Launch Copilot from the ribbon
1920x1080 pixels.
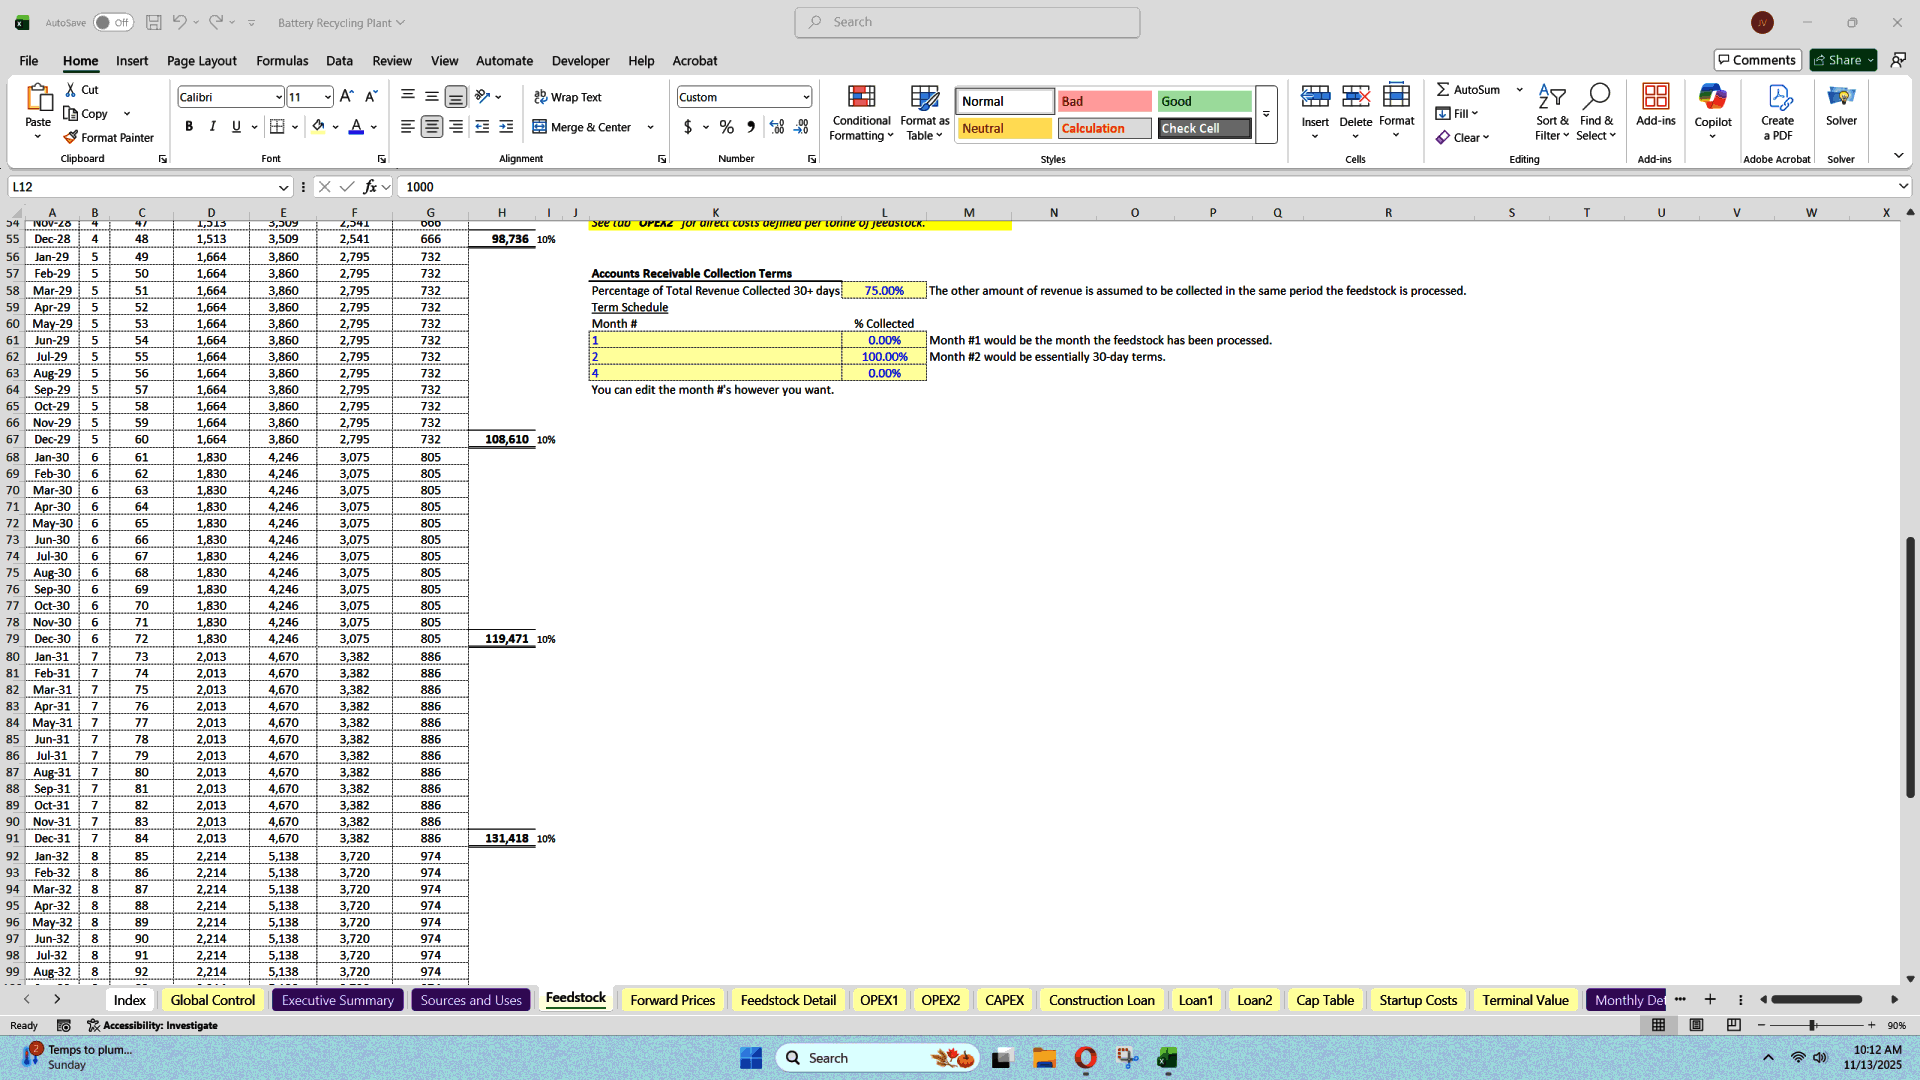[1712, 110]
